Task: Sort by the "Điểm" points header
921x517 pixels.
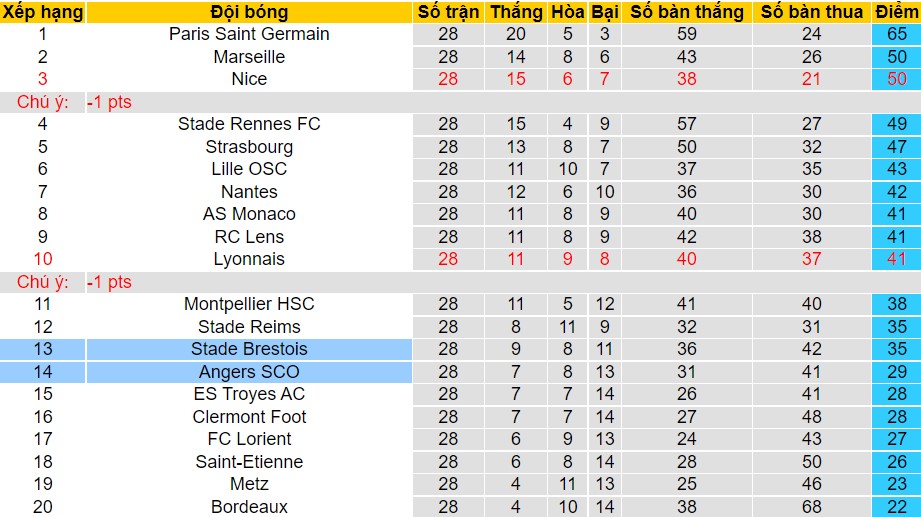Action: 896,12
